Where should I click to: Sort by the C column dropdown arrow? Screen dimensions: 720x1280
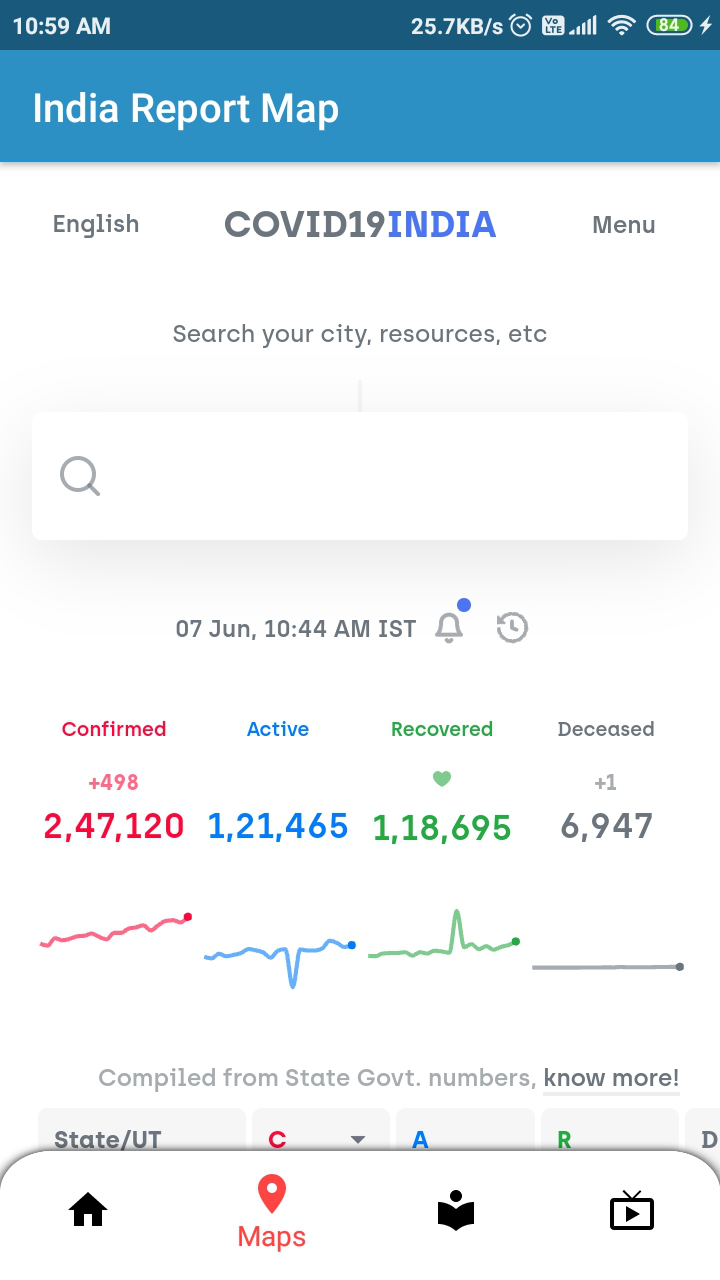point(357,1139)
